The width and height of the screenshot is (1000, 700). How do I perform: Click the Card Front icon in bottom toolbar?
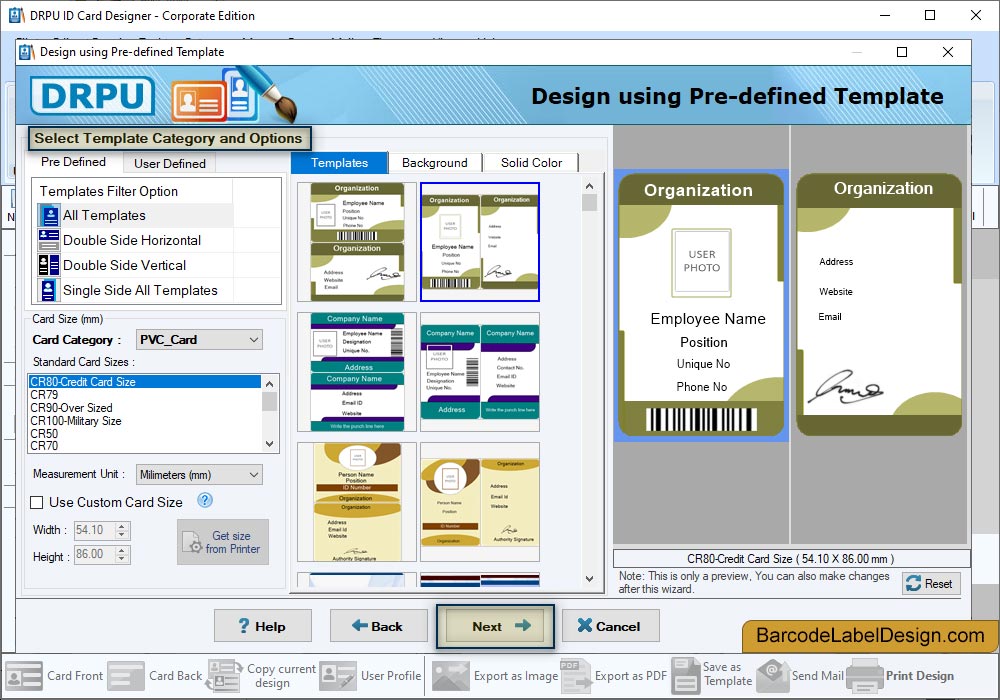pos(24,676)
